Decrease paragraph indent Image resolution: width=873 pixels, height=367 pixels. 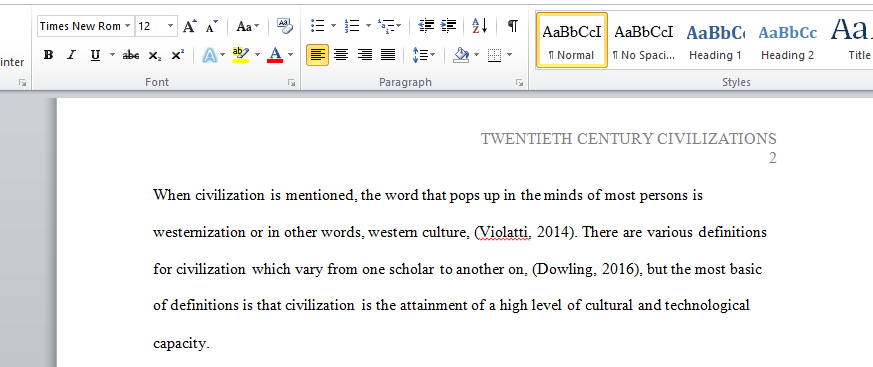coord(426,26)
